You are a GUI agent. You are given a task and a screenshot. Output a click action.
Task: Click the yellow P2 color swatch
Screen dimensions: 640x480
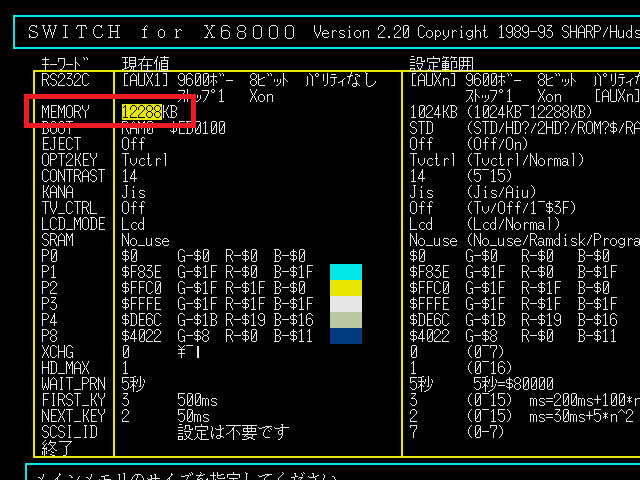[346, 288]
